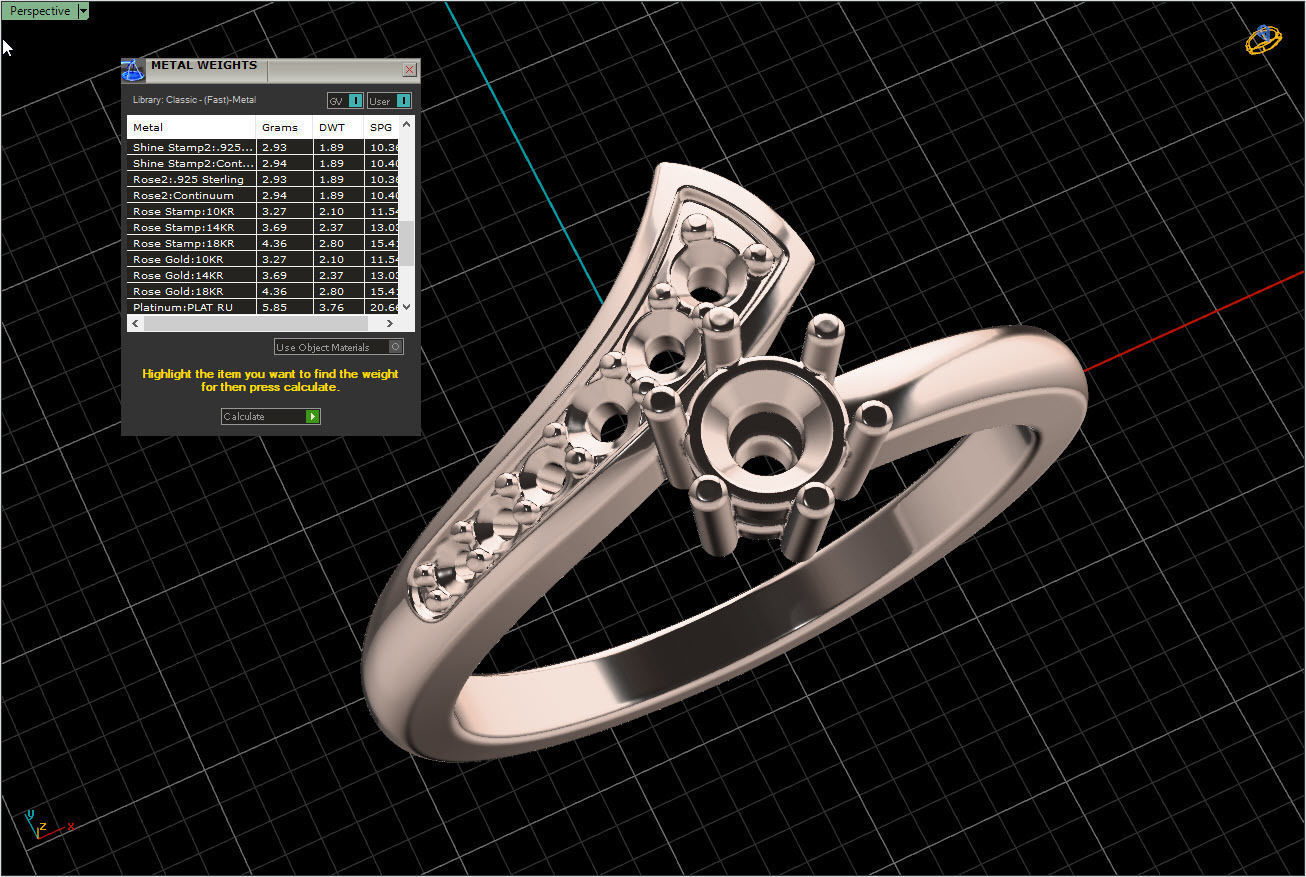Click the Perspective viewport label
The image size is (1306, 877).
tap(40, 11)
